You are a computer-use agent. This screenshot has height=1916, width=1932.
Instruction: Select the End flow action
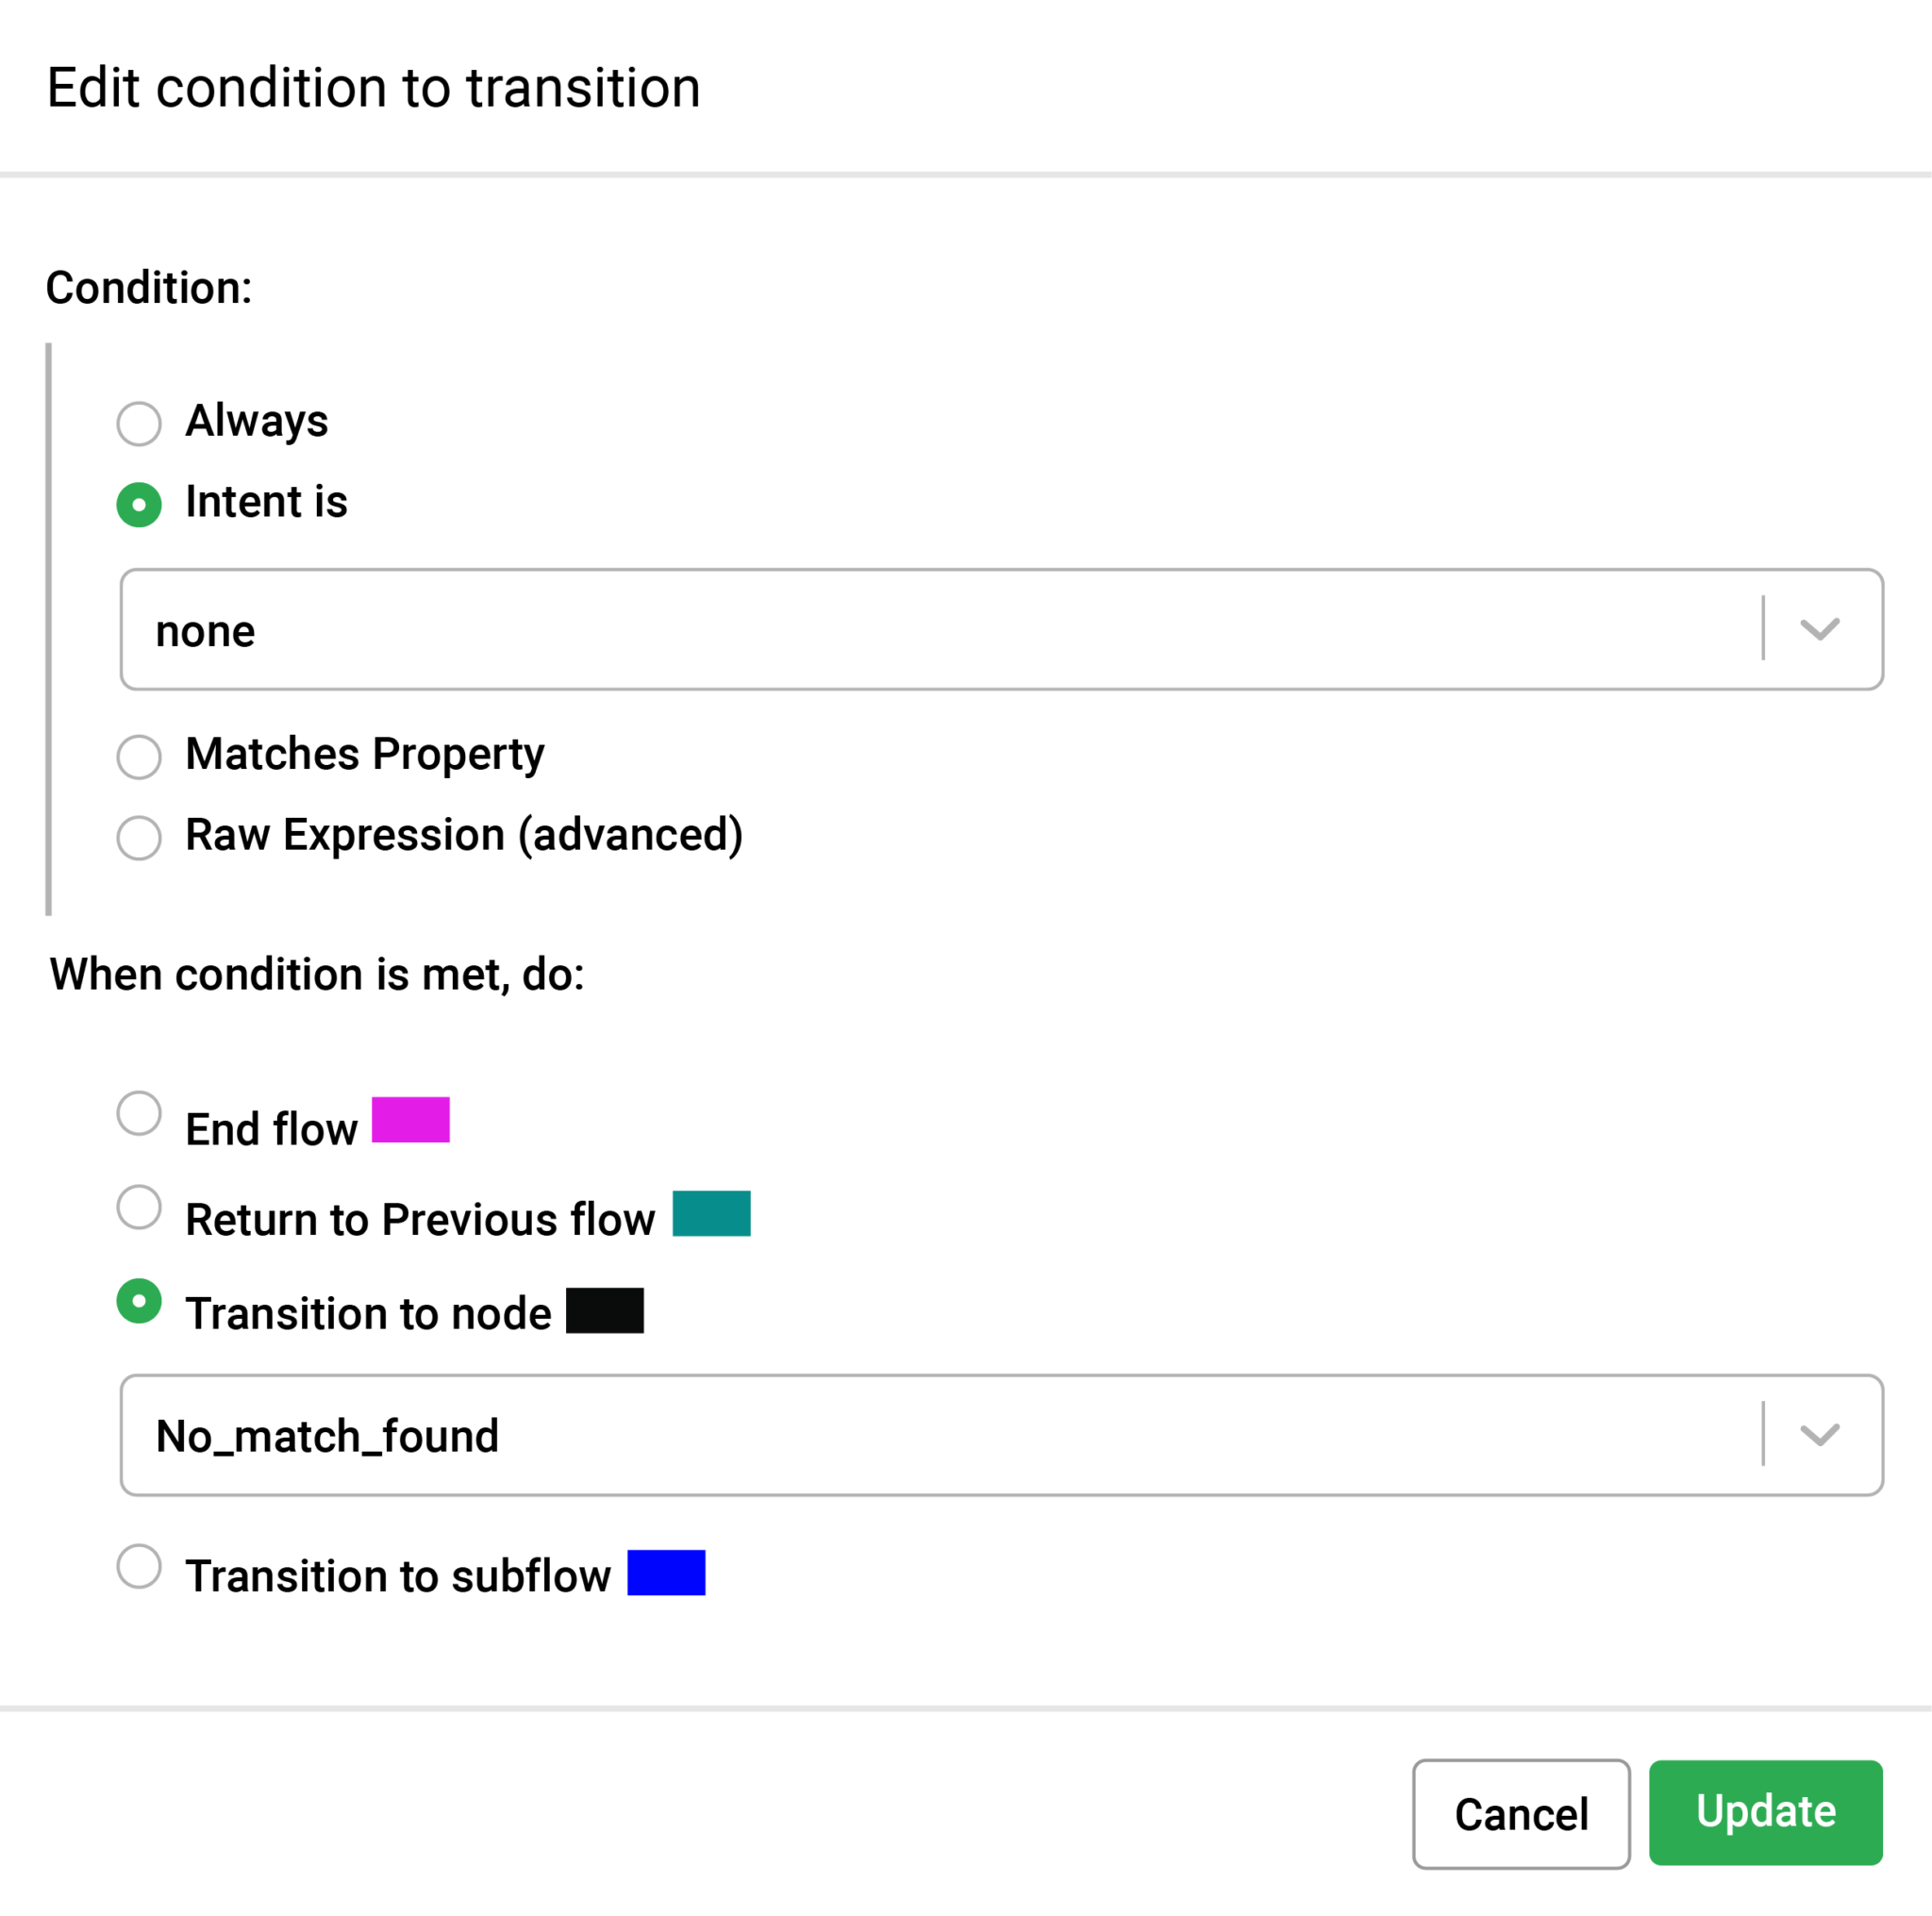(139, 1113)
